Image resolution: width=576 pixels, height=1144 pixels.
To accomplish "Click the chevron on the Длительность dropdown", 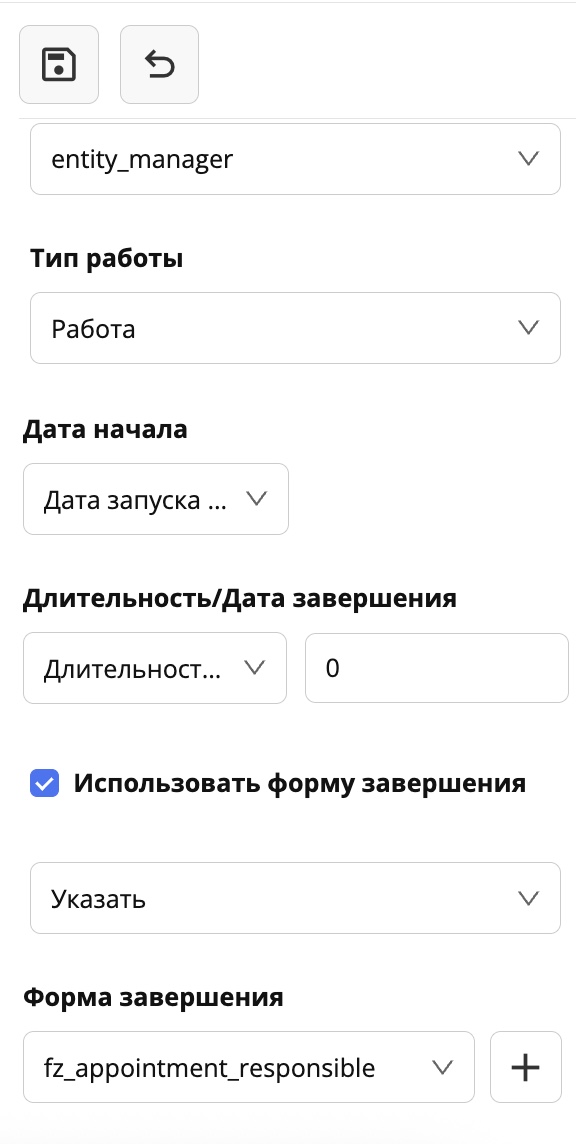I will pos(258,668).
